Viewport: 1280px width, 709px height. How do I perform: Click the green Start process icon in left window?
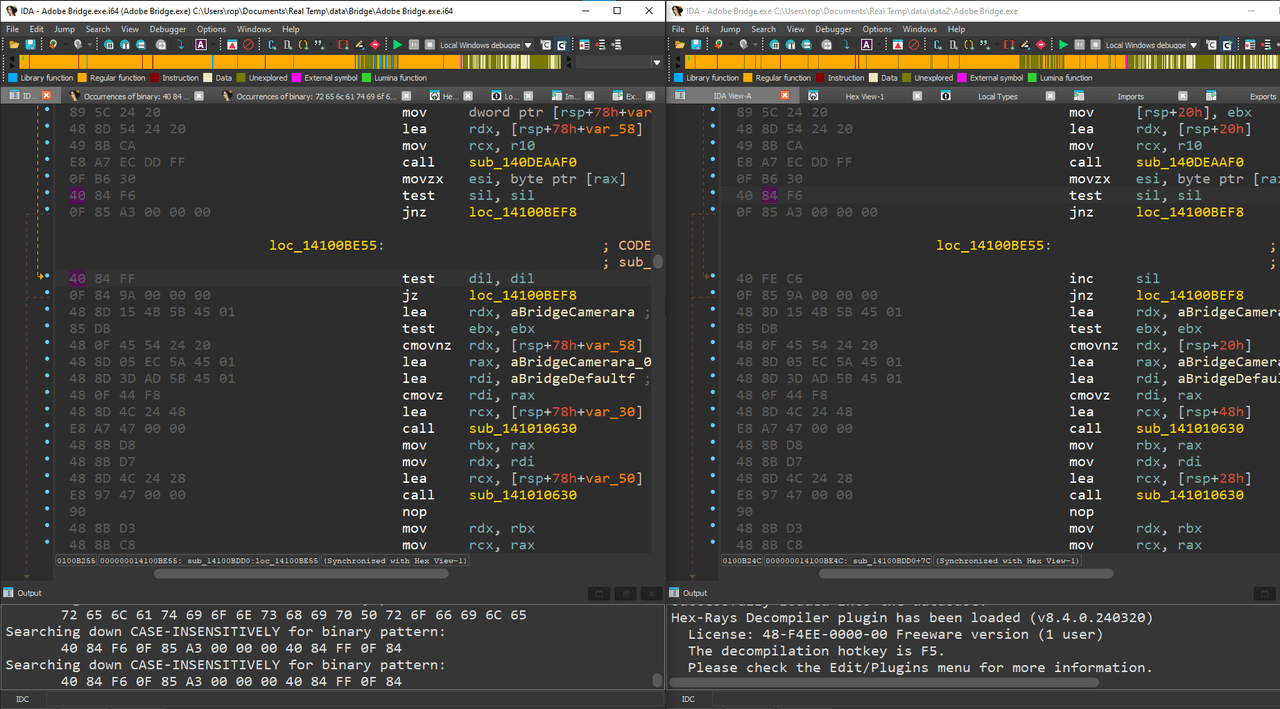pyautogui.click(x=397, y=45)
